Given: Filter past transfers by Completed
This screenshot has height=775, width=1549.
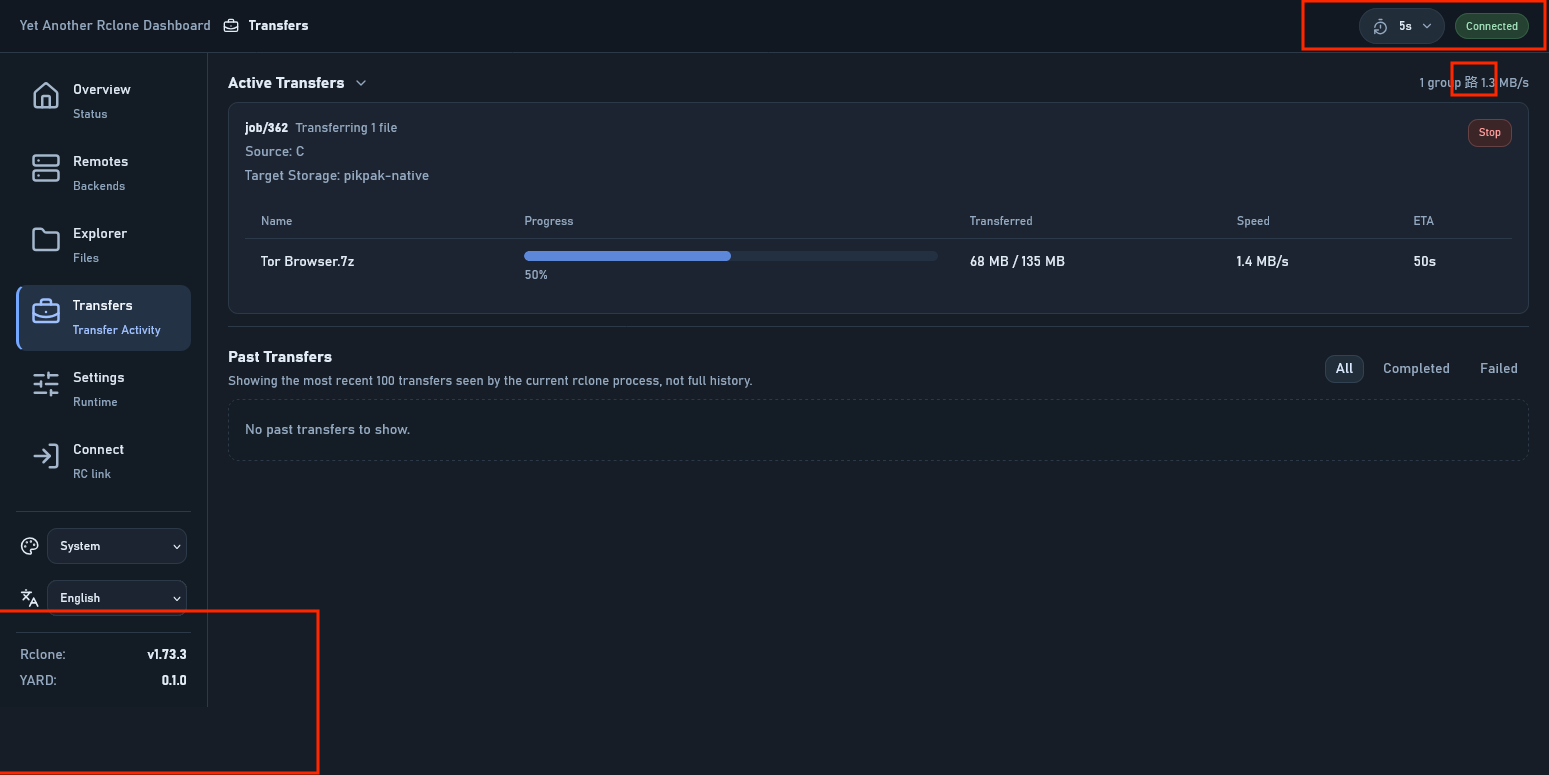Looking at the screenshot, I should (1416, 369).
